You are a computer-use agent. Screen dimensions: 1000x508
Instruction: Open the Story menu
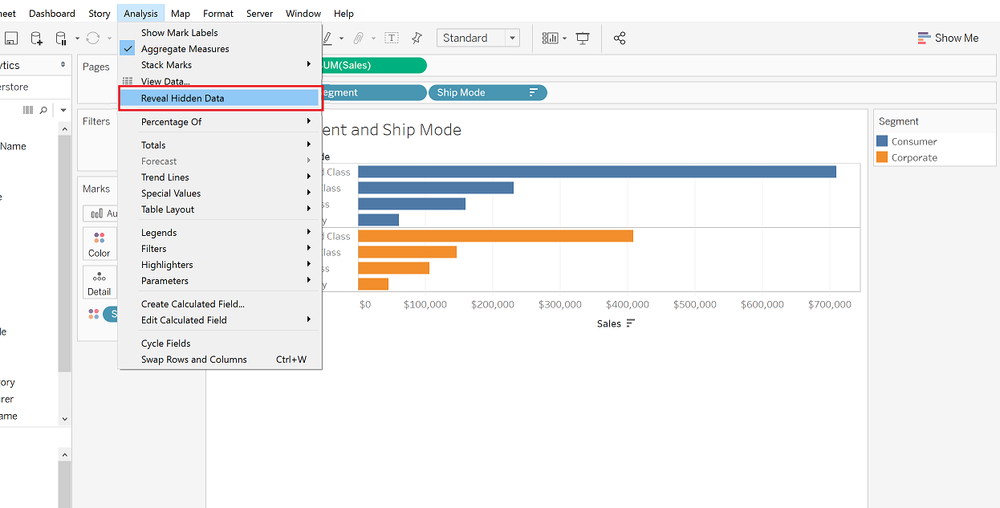tap(99, 13)
